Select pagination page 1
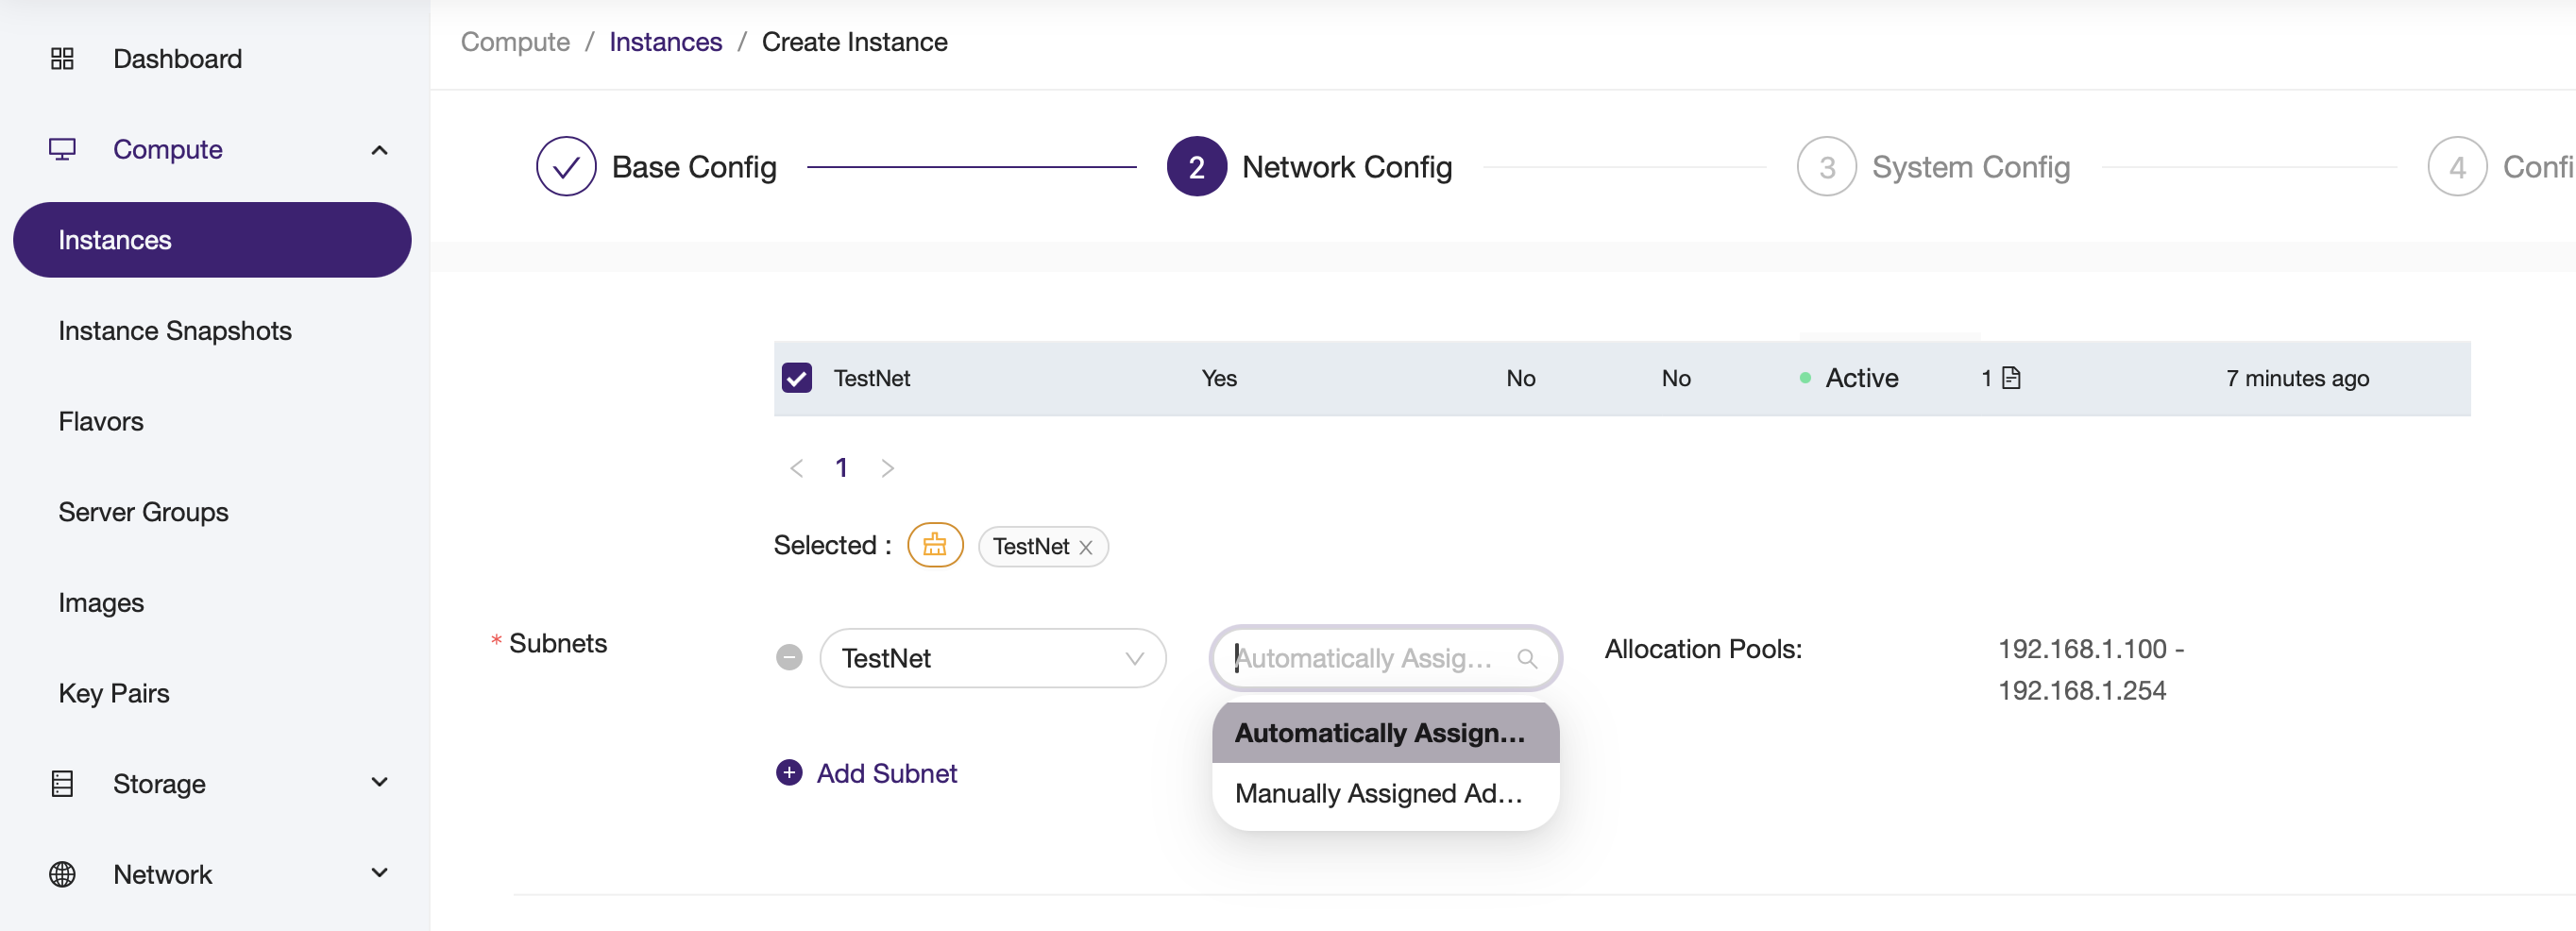 [842, 467]
